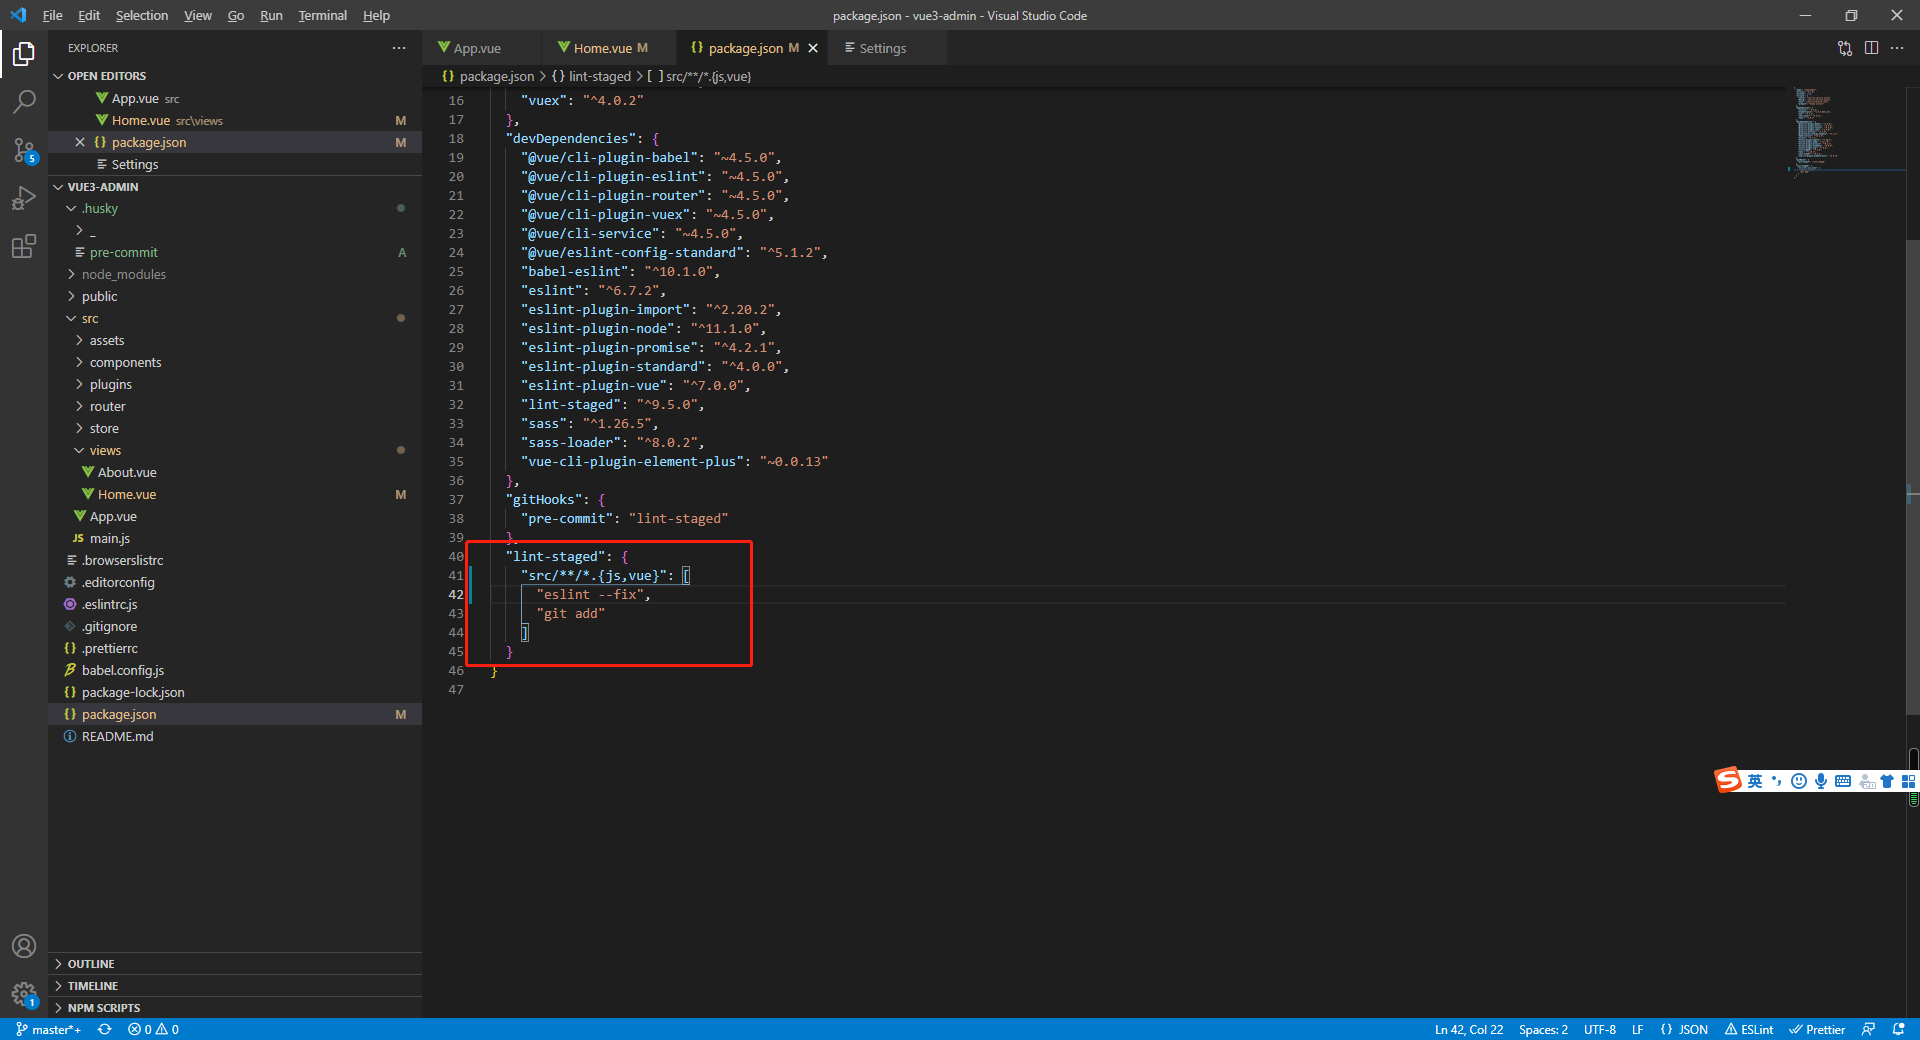Click lint-staged in the breadcrumb
Screen dimensions: 1920x1040
tap(599, 76)
